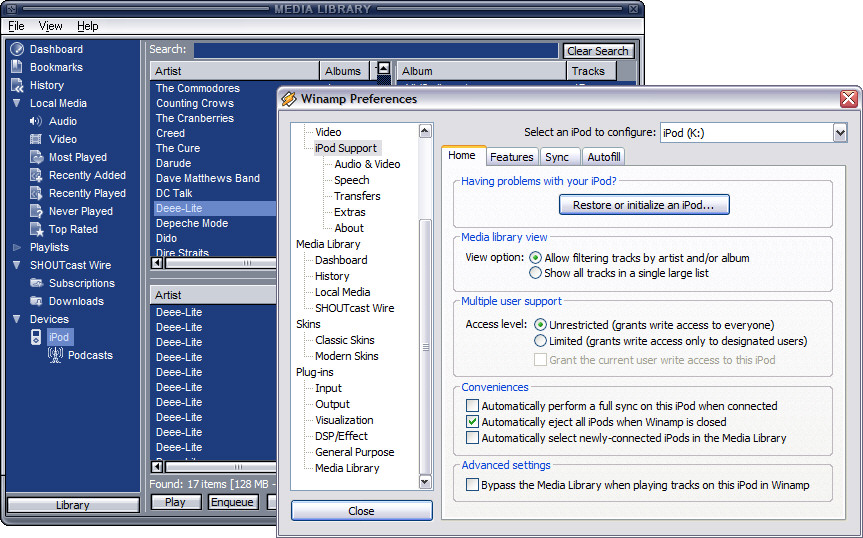Open DSP/Effect plug-ins page
The image size is (863, 538).
(x=341, y=436)
